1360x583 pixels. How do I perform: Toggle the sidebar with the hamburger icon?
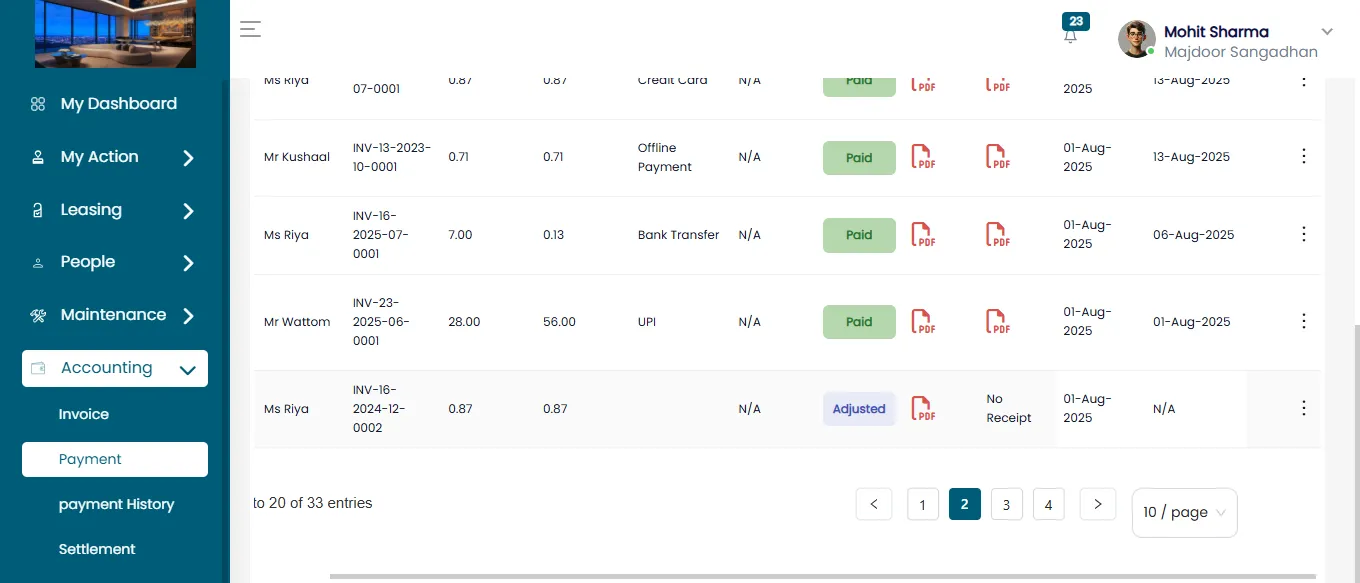(250, 29)
